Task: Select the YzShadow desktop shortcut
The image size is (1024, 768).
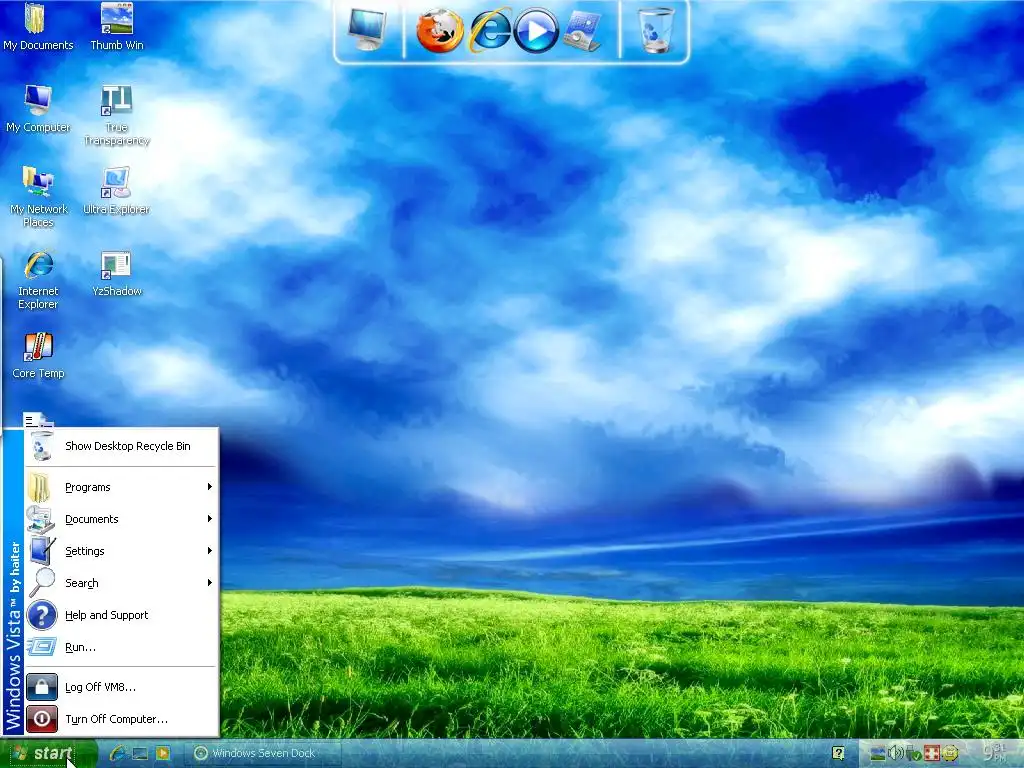Action: pos(116,274)
